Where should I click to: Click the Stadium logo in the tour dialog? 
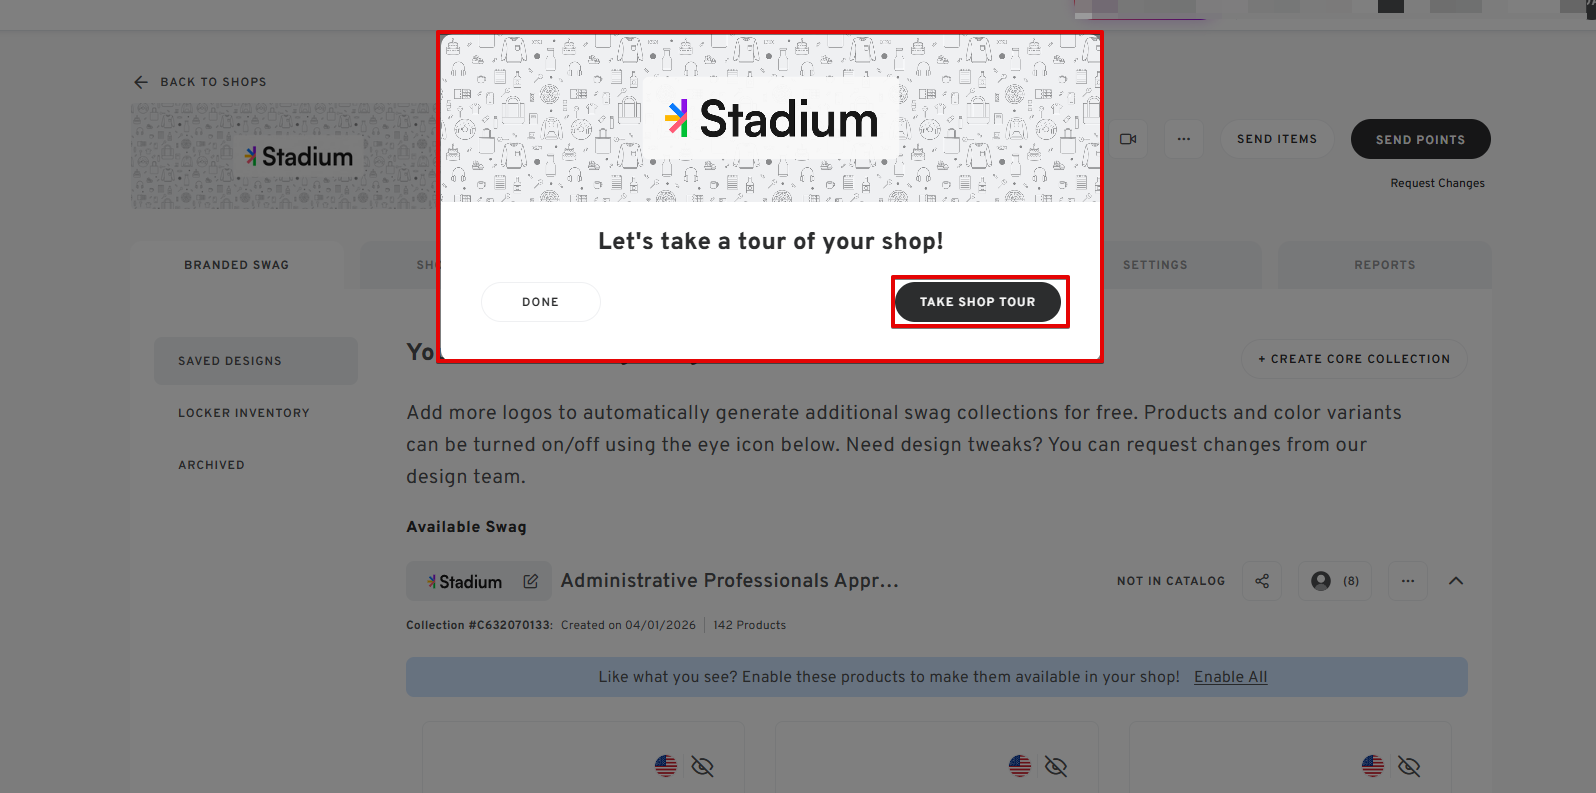(x=771, y=119)
